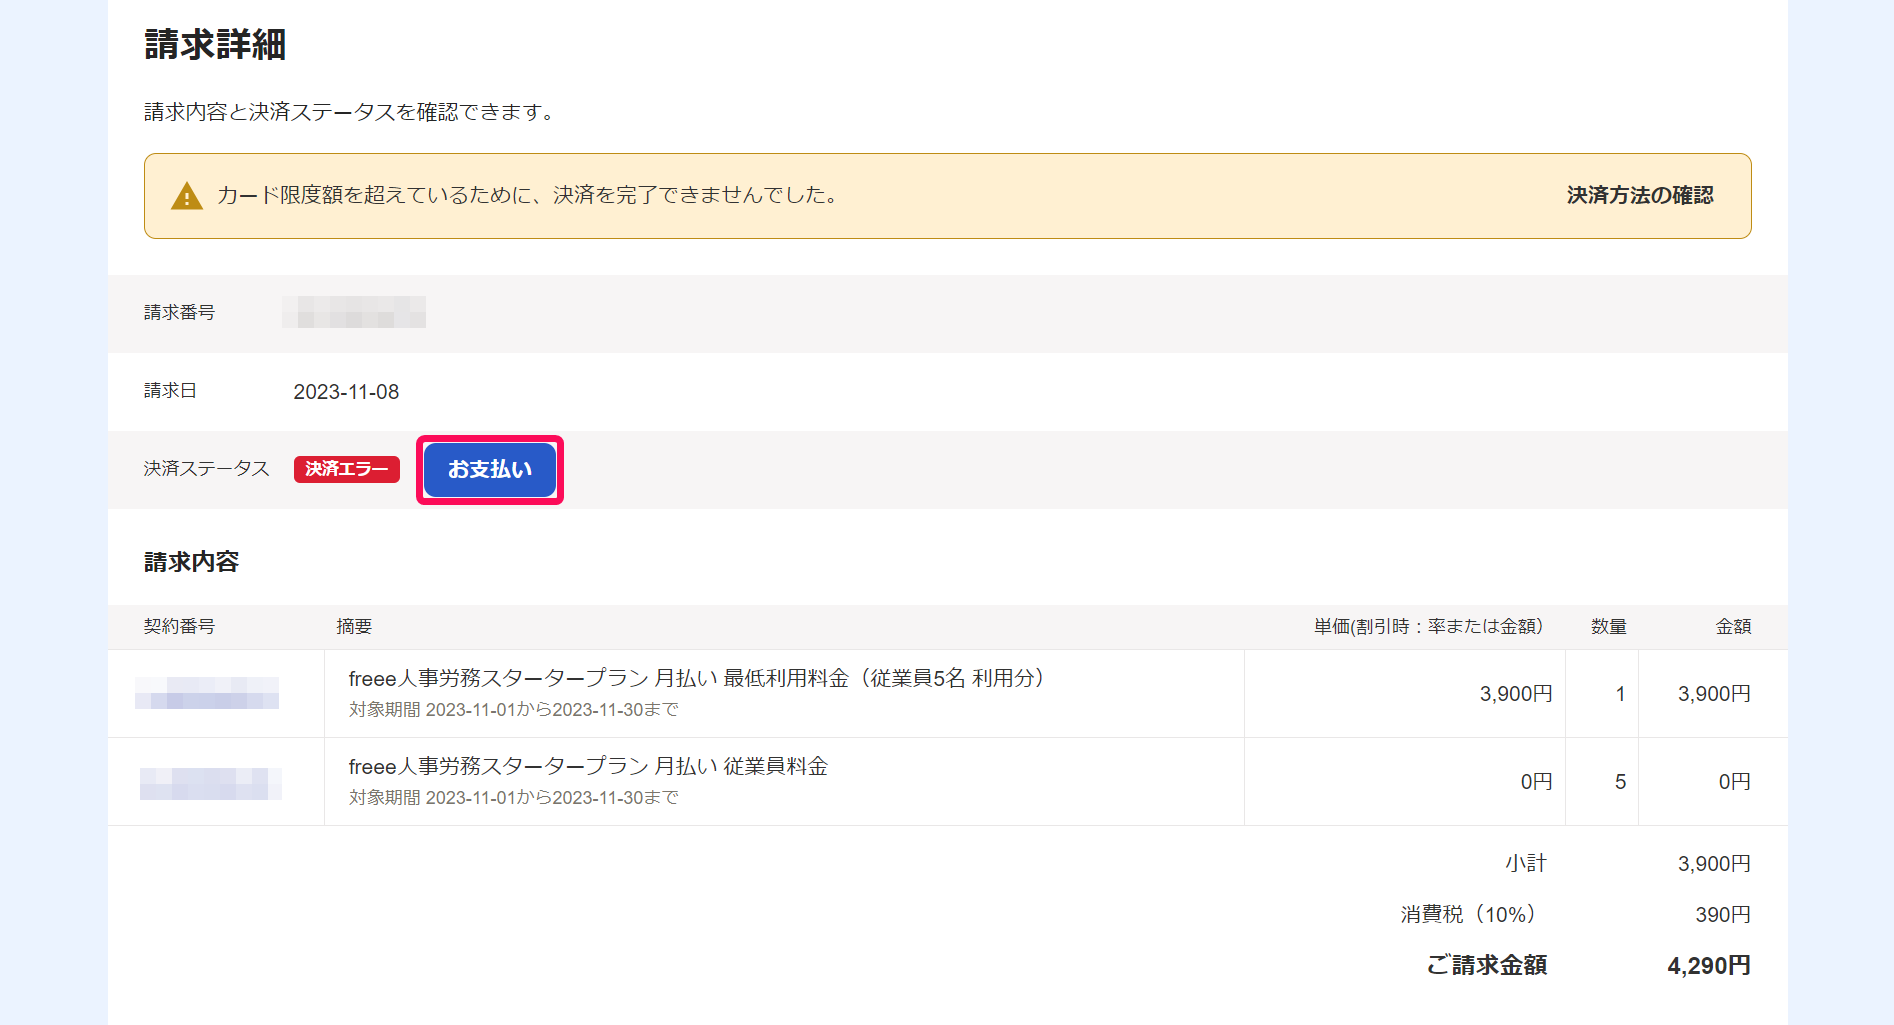This screenshot has height=1025, width=1894.
Task: Click the 小計 label
Action: coord(1526,863)
